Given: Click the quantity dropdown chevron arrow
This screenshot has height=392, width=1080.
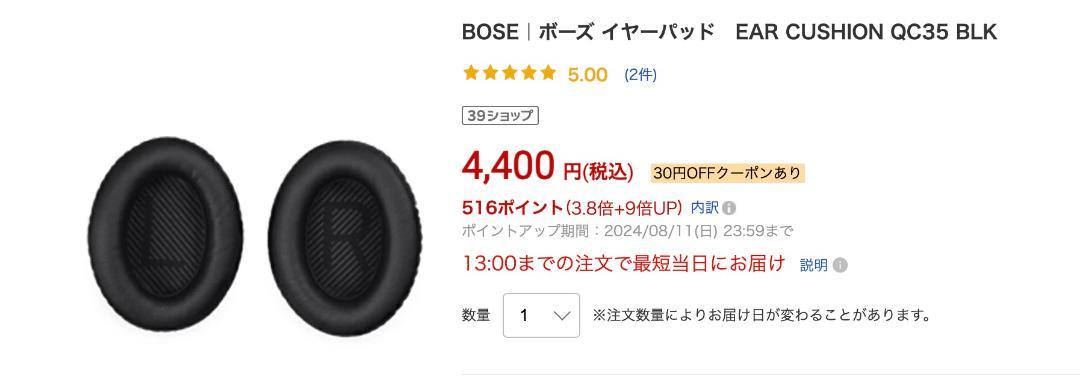Looking at the screenshot, I should [x=562, y=316].
